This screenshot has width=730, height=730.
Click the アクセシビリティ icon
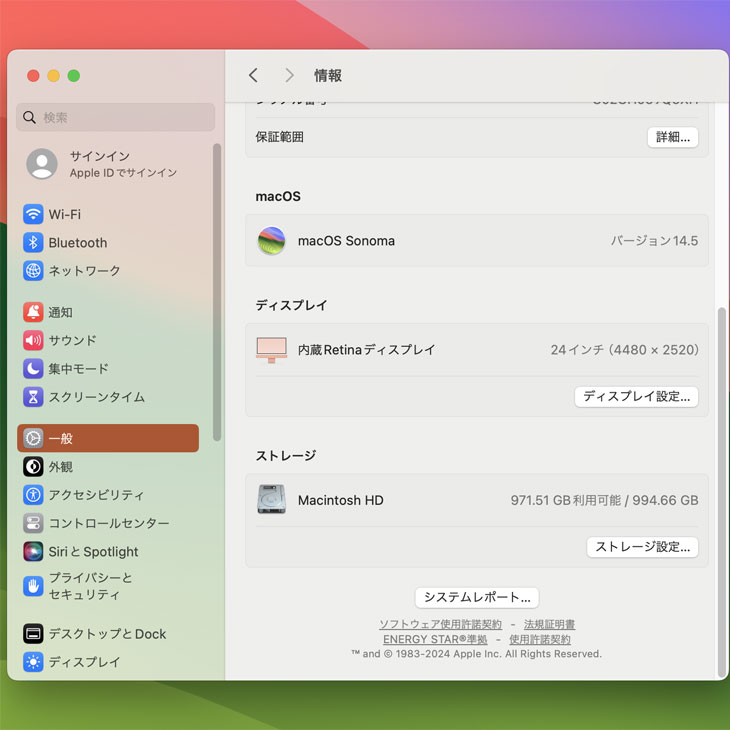[33, 494]
